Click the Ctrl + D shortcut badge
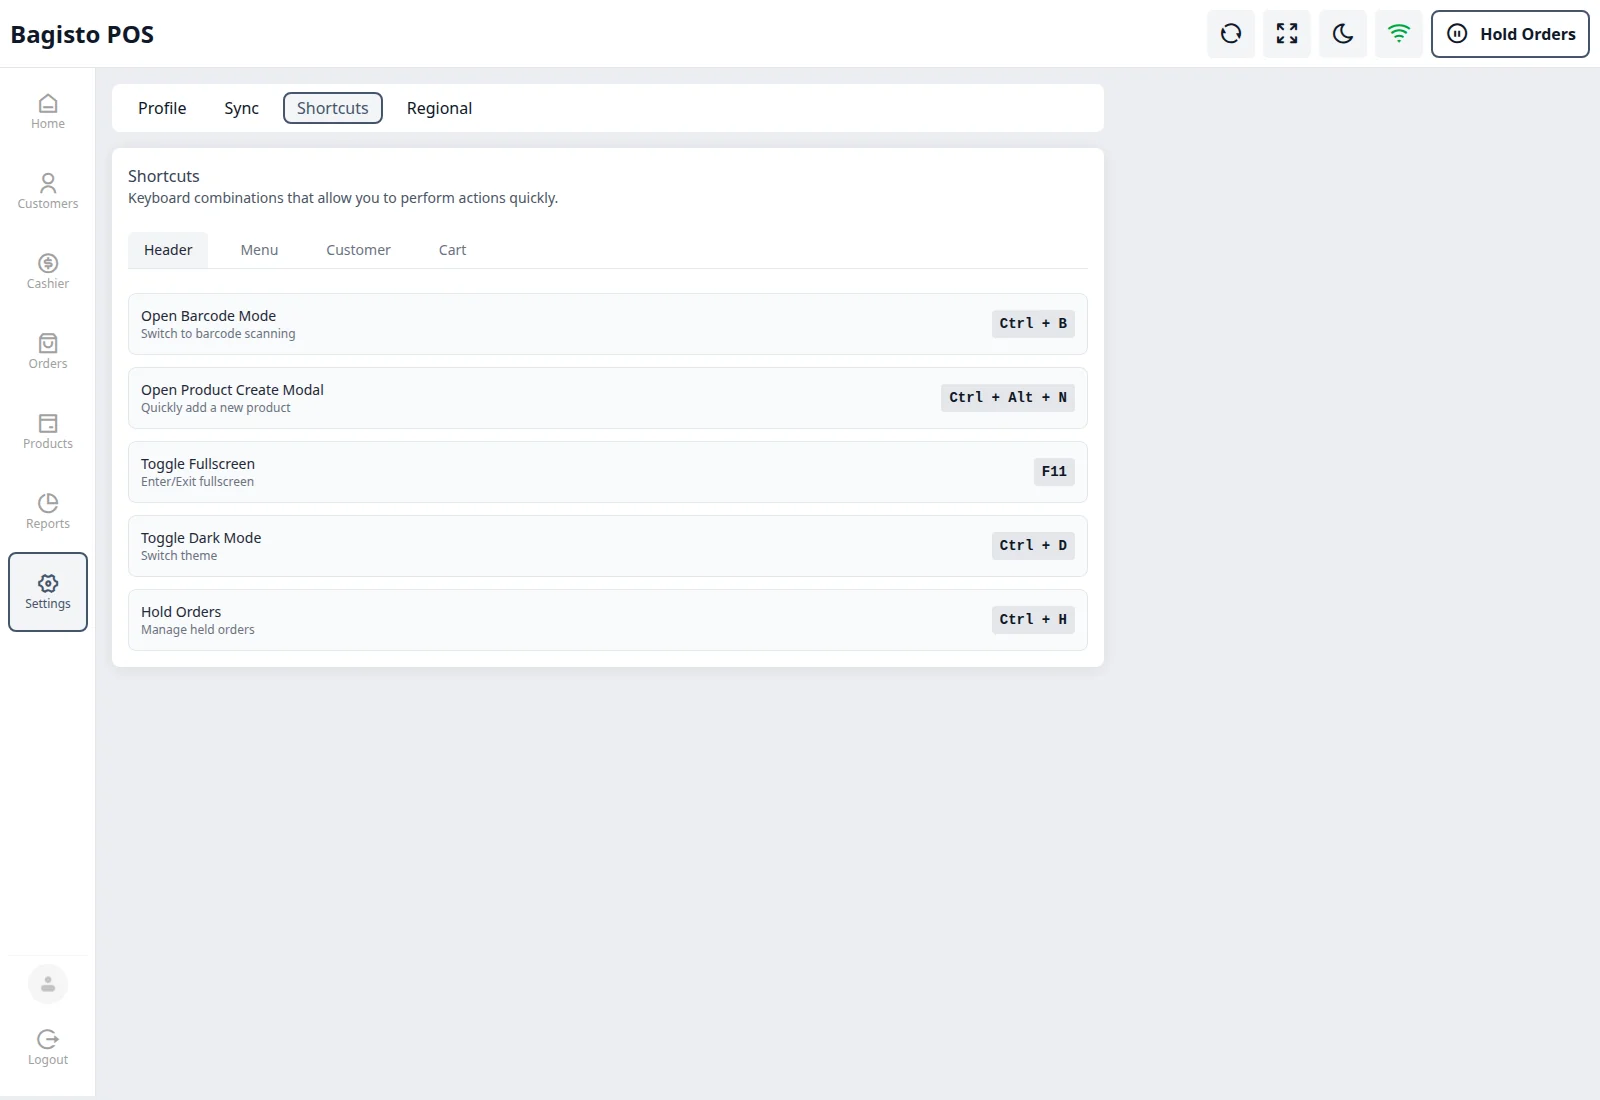Screen dimensions: 1600x1100 pos(1033,546)
